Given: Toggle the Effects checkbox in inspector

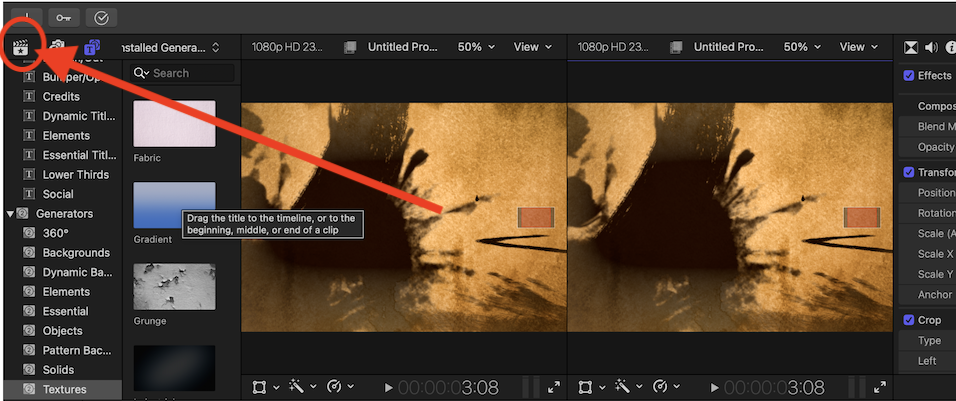Looking at the screenshot, I should tap(908, 76).
